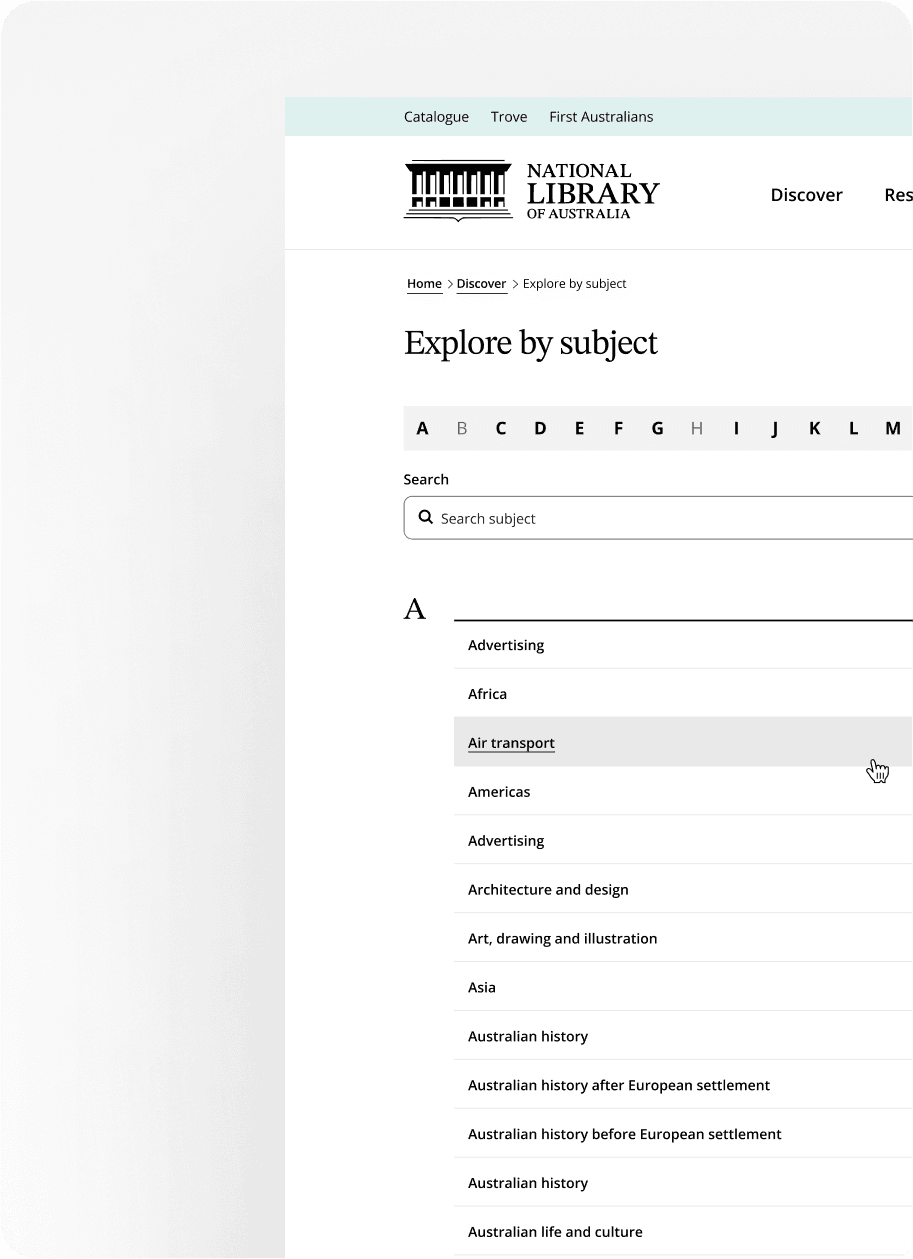Open the Catalogue link in top bar
Screen dimensions: 913x1259
(x=436, y=117)
